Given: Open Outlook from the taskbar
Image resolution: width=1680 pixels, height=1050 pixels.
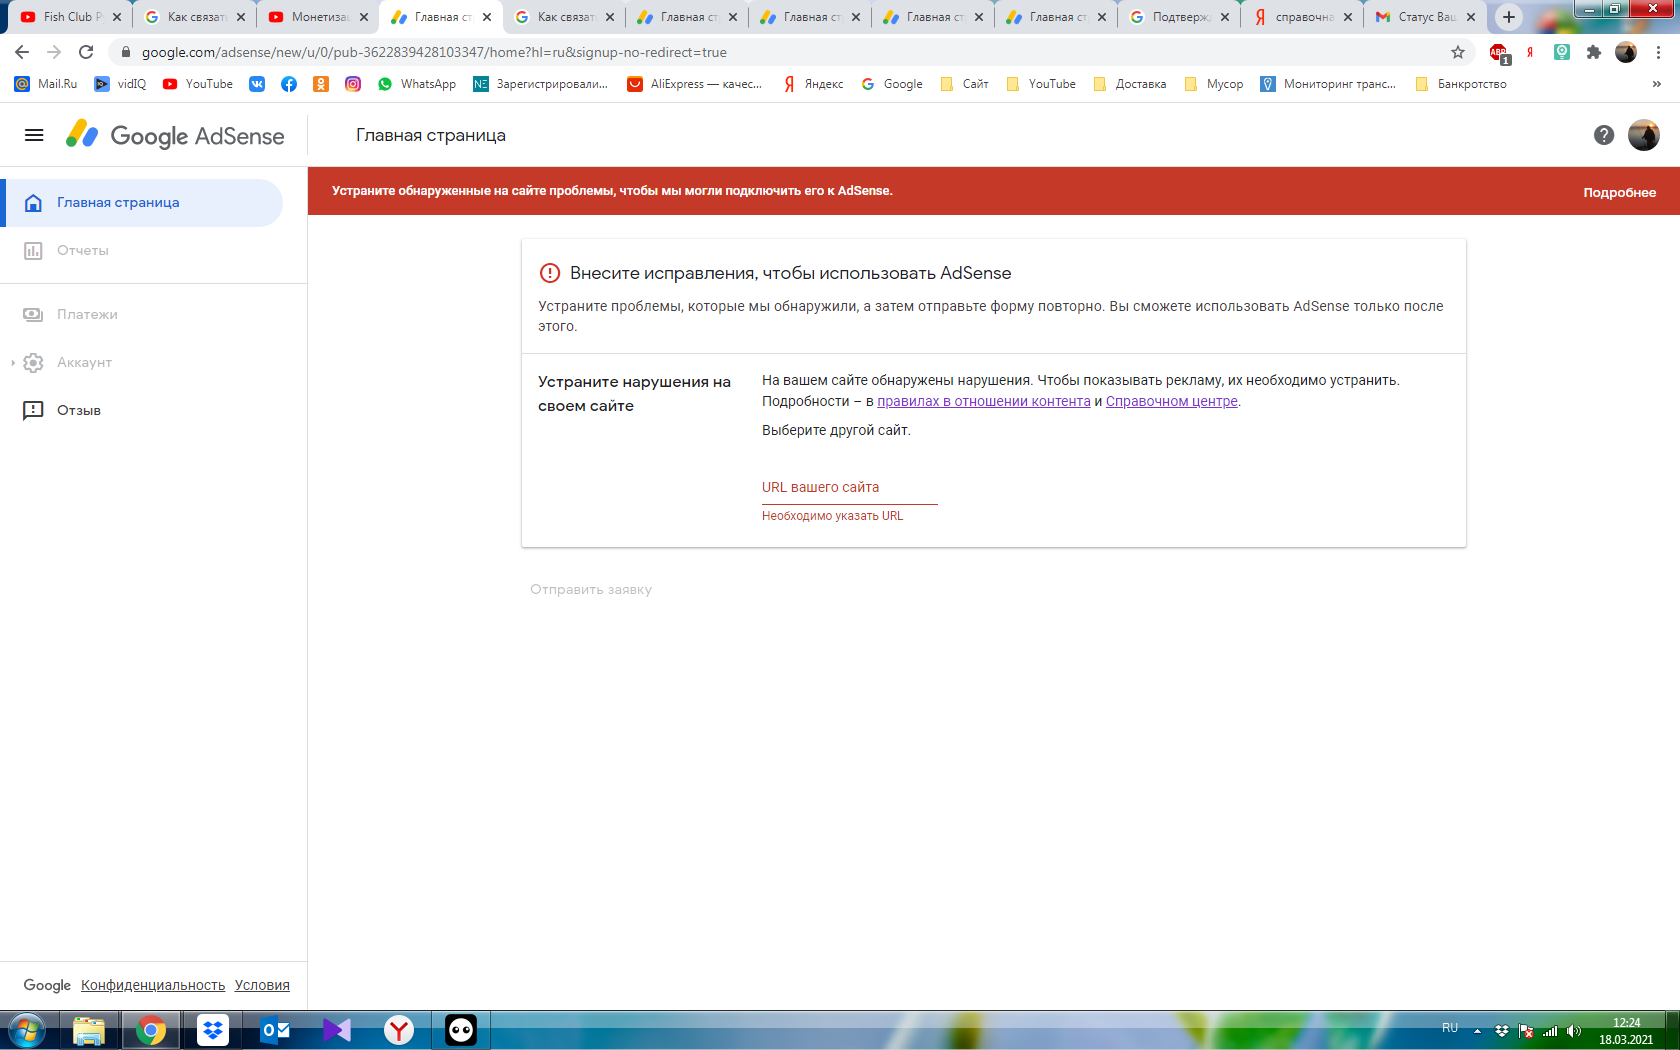Looking at the screenshot, I should click(275, 1030).
